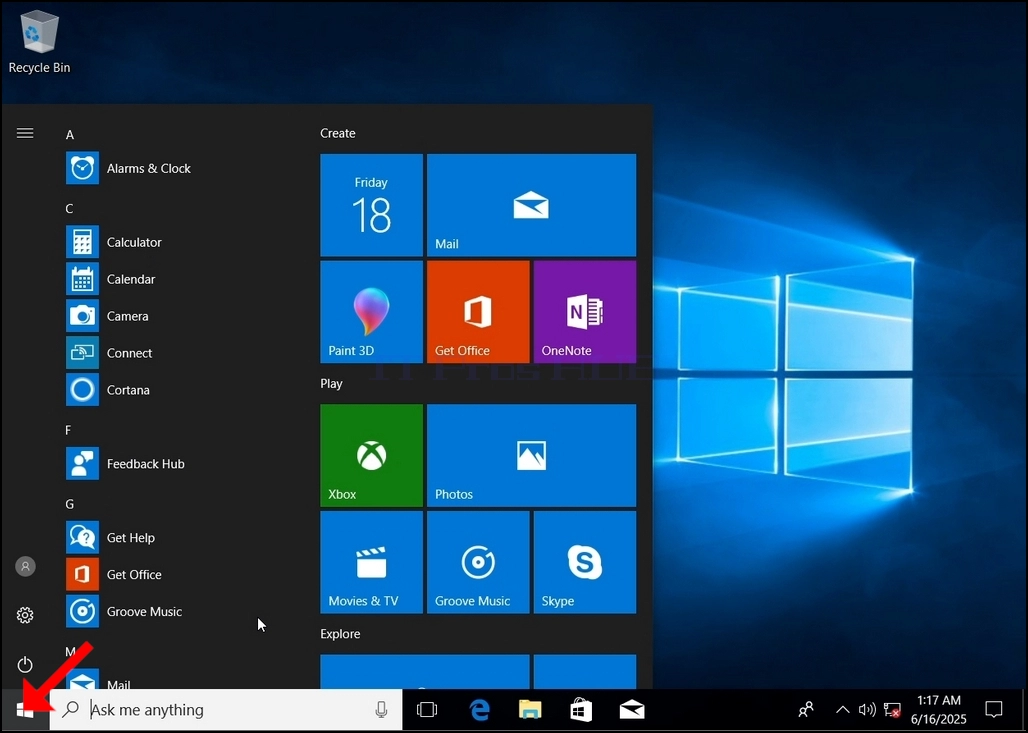
Task: Click the letter A group header
Action: coord(70,135)
